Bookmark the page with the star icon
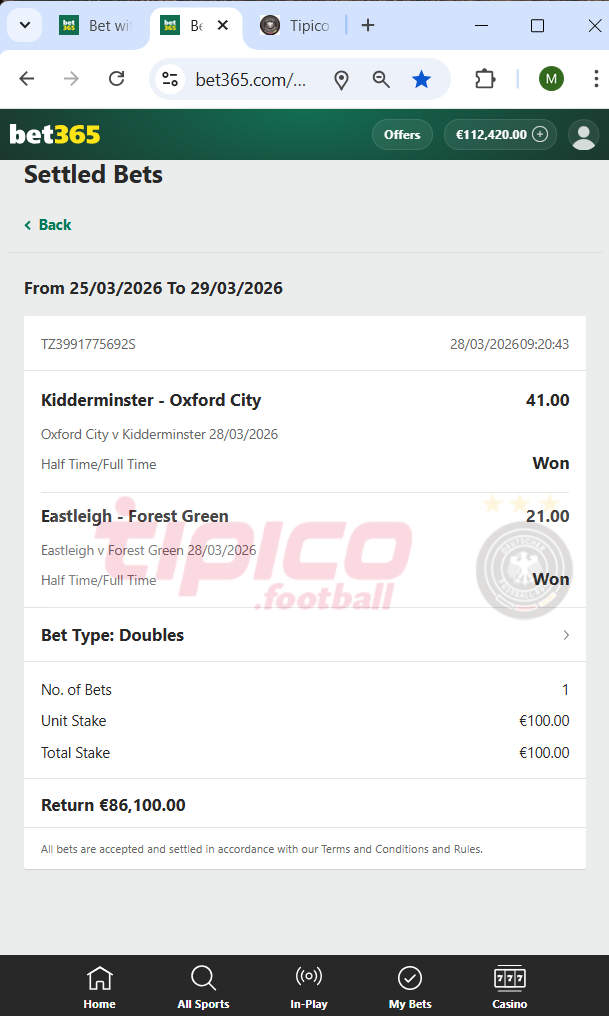609x1016 pixels. (421, 78)
